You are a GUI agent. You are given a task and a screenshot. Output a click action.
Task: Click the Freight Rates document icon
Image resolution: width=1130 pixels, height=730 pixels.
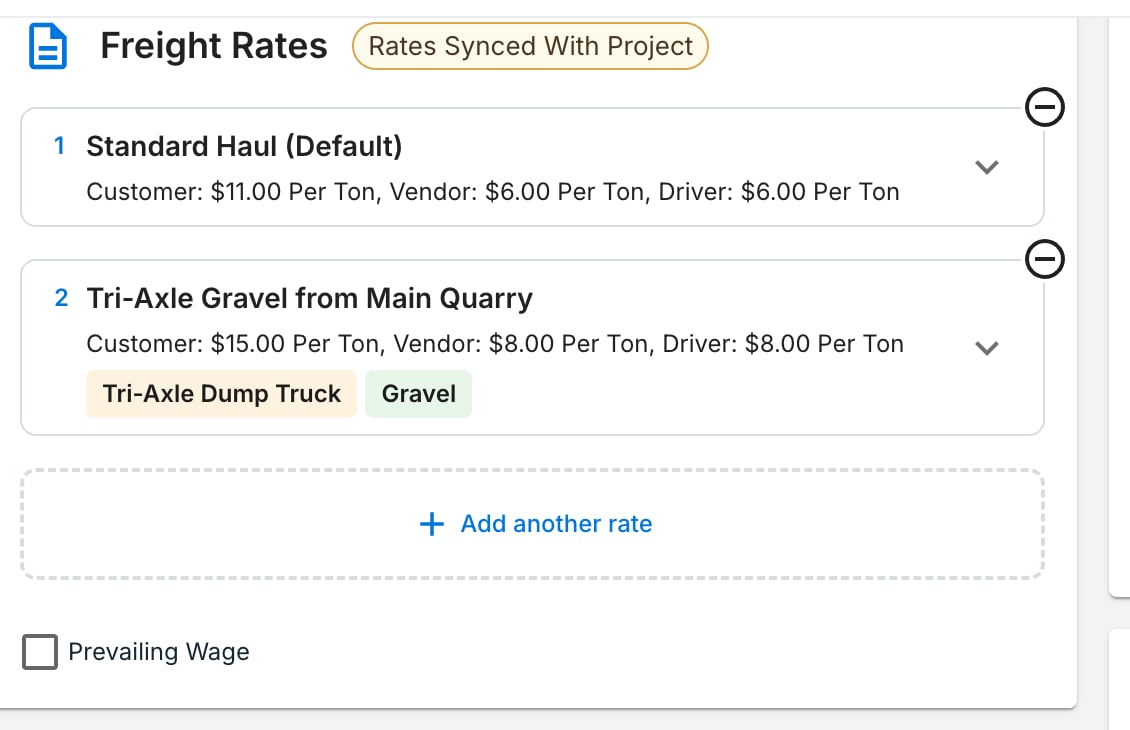tap(48, 46)
